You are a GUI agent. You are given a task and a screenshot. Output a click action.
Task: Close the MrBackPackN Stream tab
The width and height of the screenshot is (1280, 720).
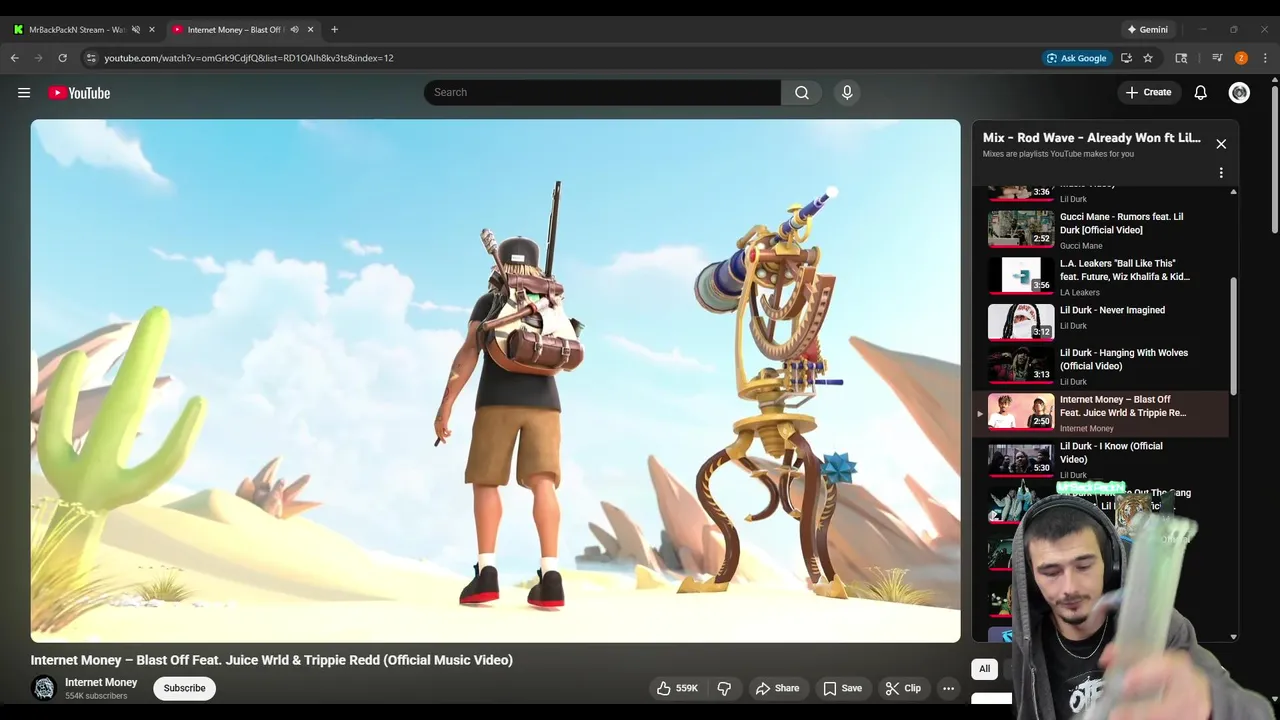point(152,30)
